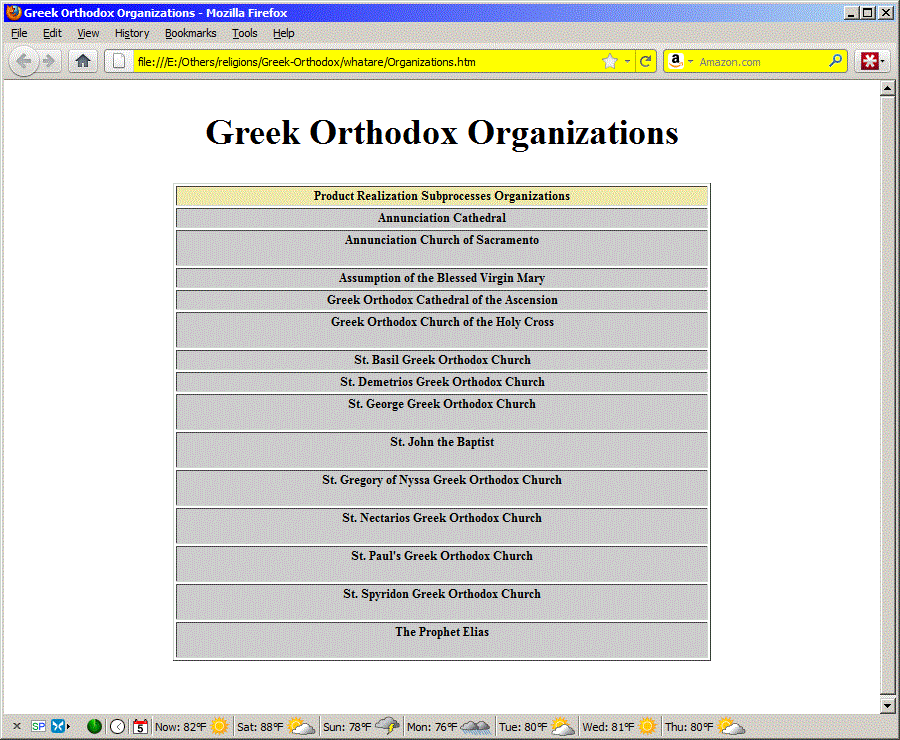
Task: Open The Prophet Elias link
Action: point(442,632)
